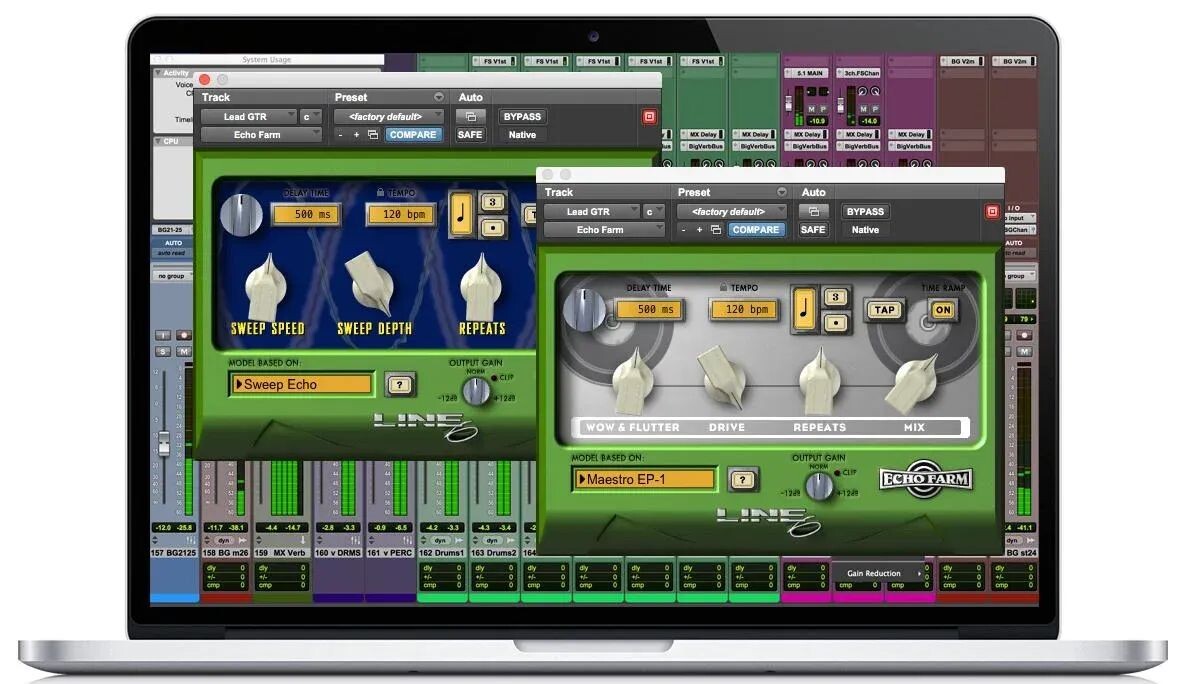Click red target button in Maestro EP-1 window
Image resolution: width=1182 pixels, height=684 pixels.
[992, 212]
